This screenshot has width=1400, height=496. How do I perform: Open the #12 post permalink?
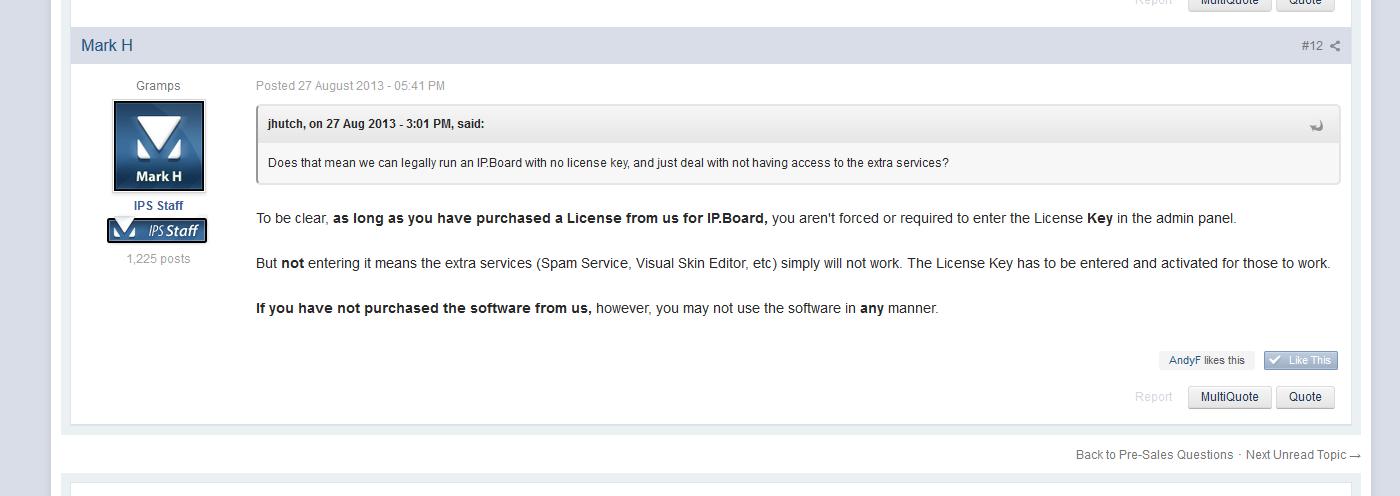pos(1312,46)
